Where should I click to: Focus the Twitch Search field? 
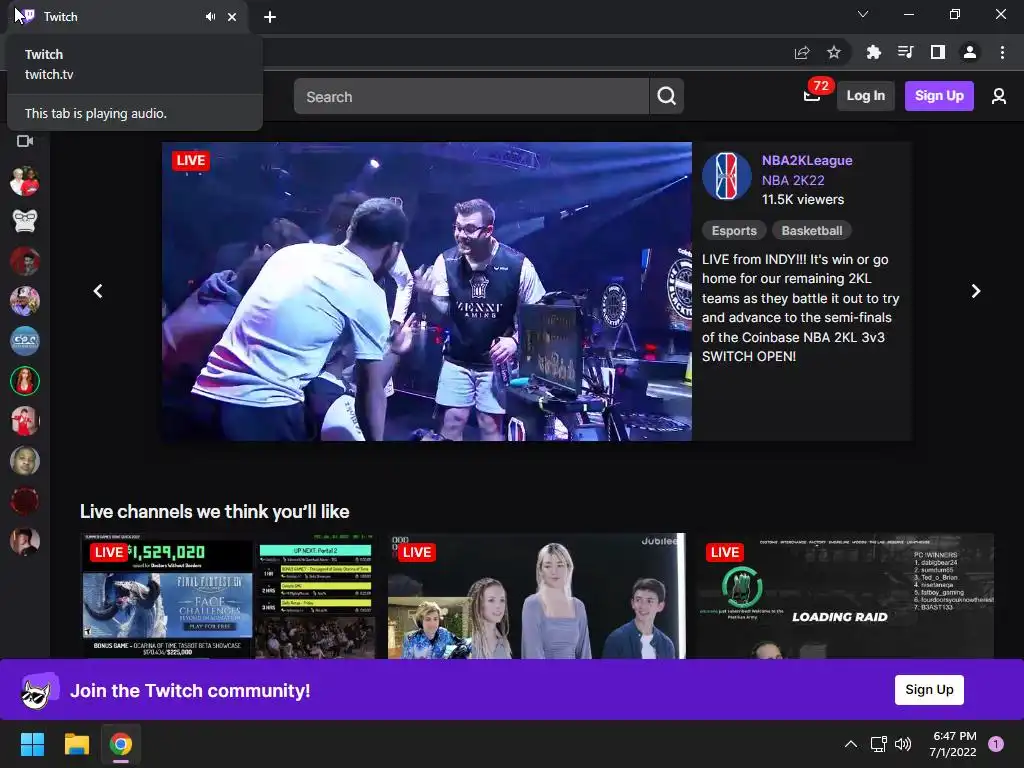click(x=471, y=96)
